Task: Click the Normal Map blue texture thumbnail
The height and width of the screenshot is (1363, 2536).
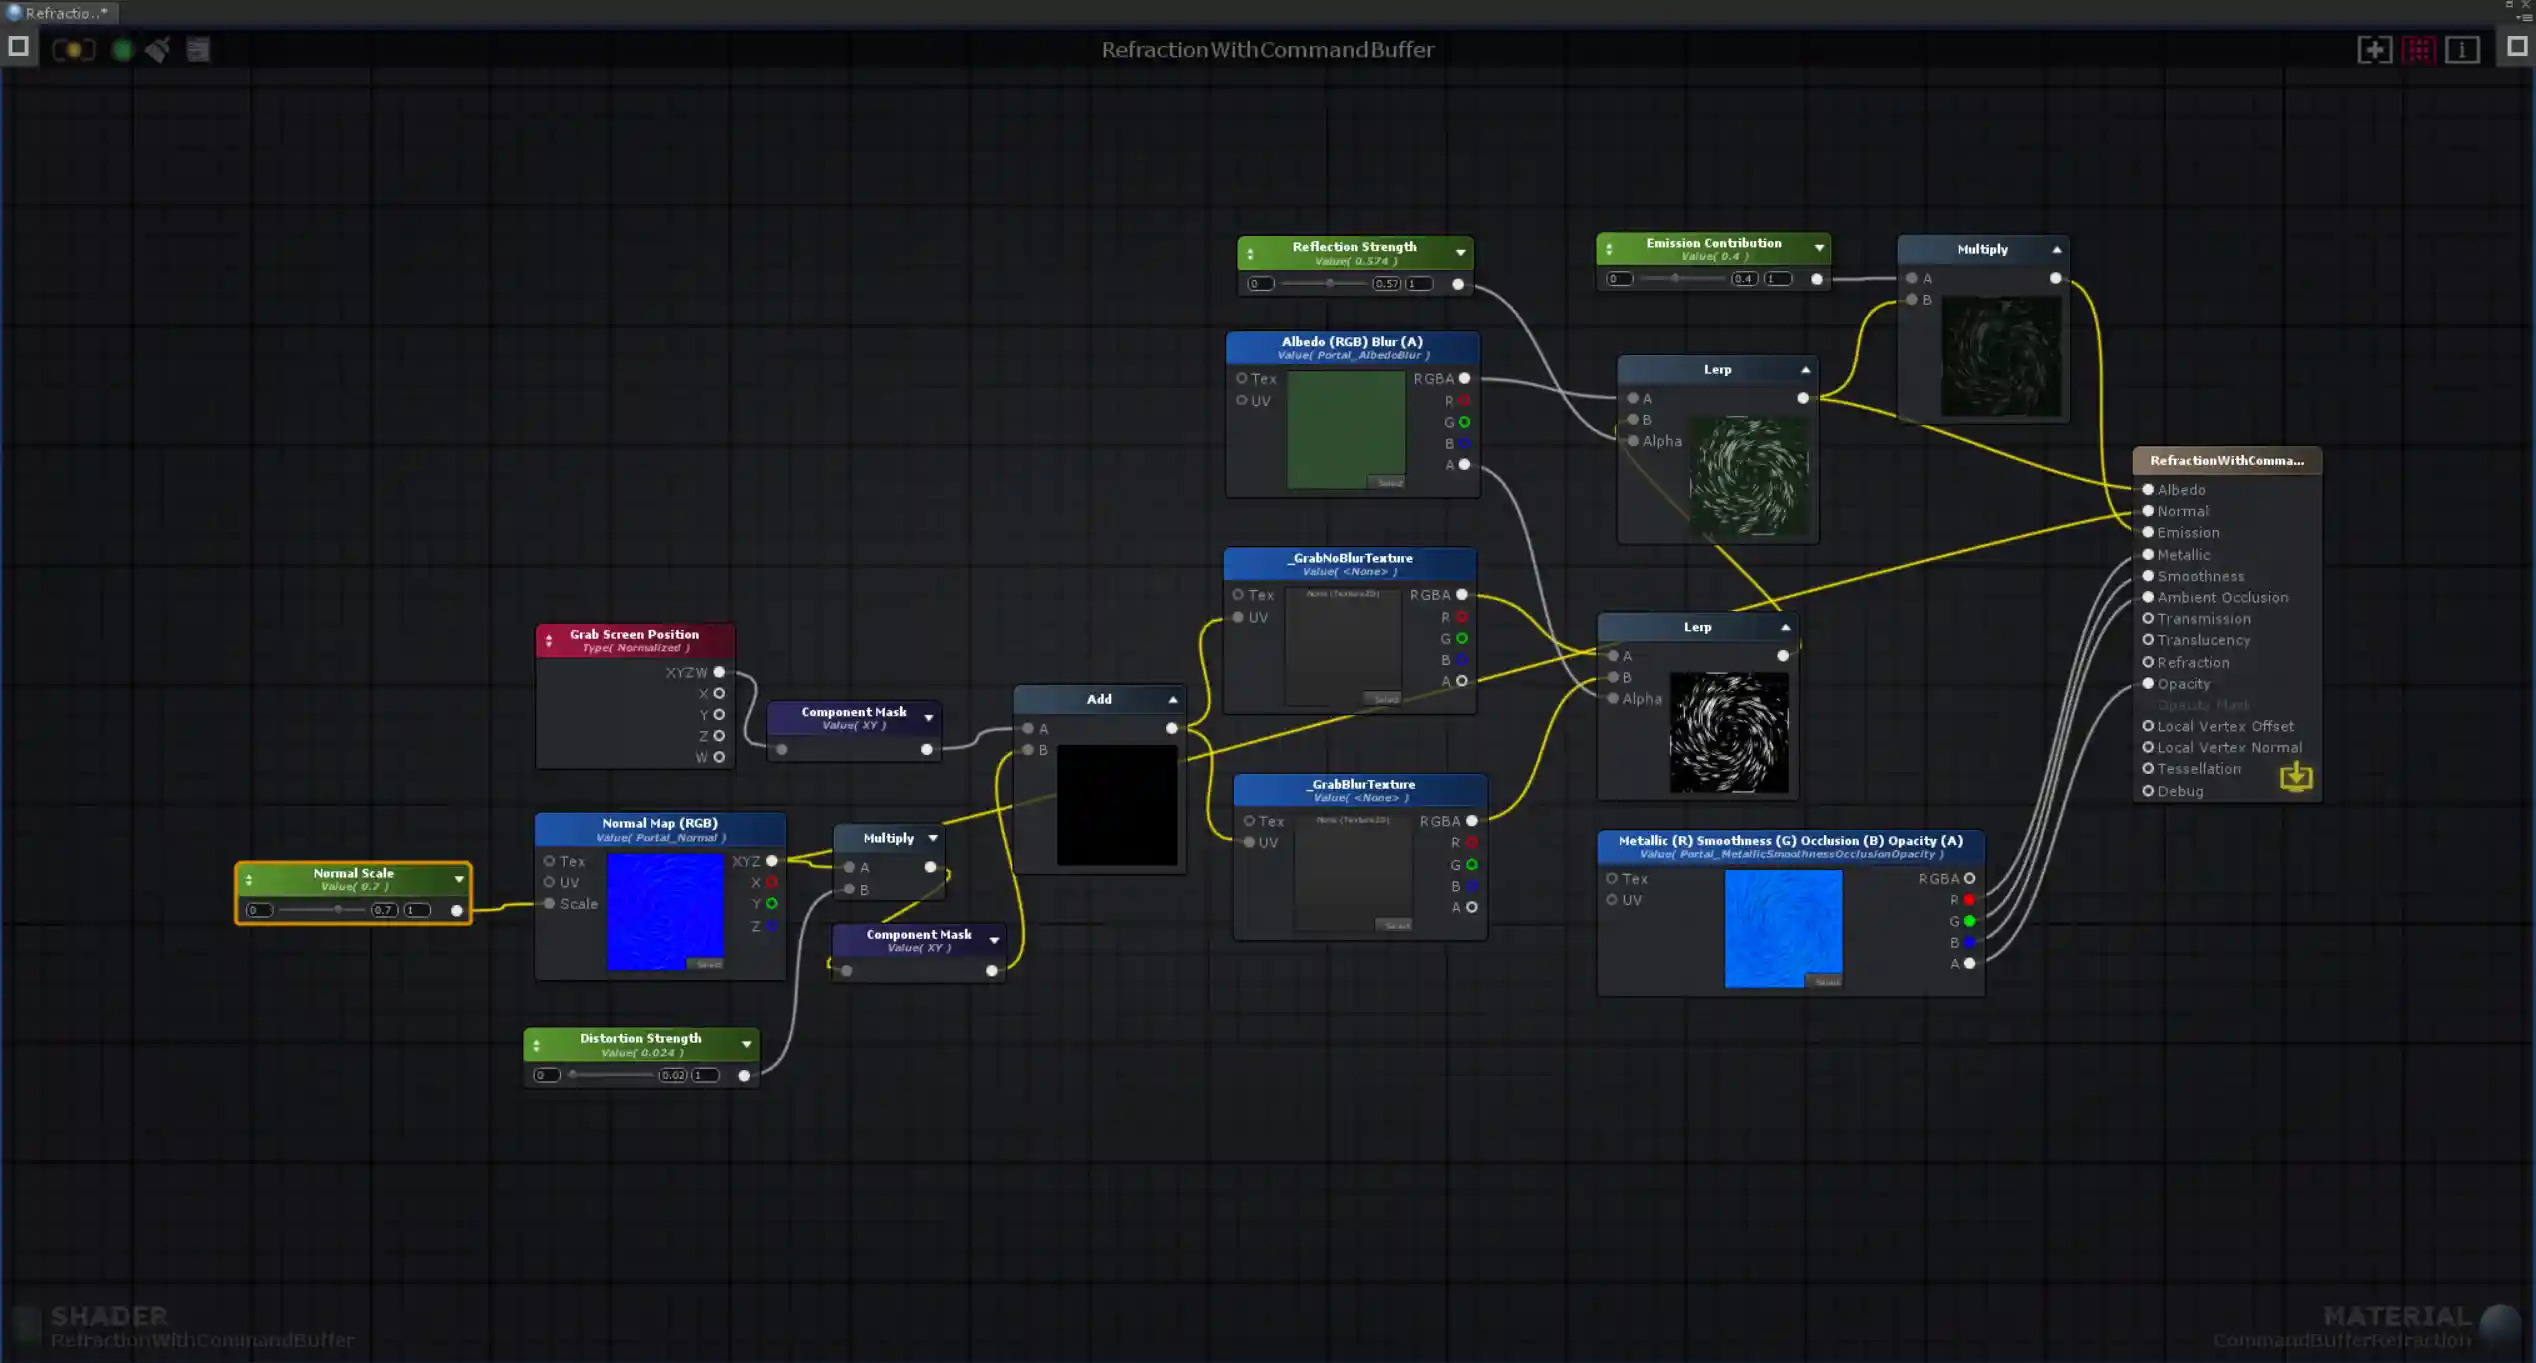Action: pos(665,910)
